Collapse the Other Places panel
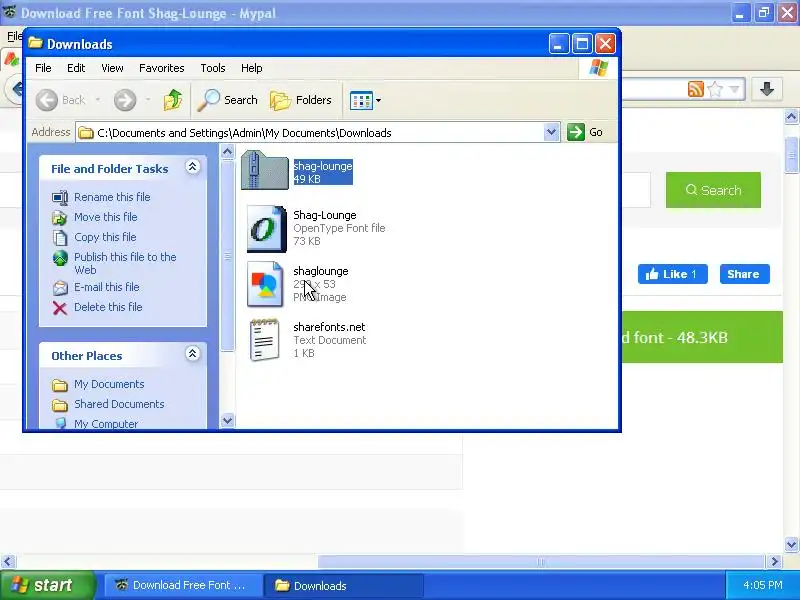800x600 pixels. pos(192,354)
